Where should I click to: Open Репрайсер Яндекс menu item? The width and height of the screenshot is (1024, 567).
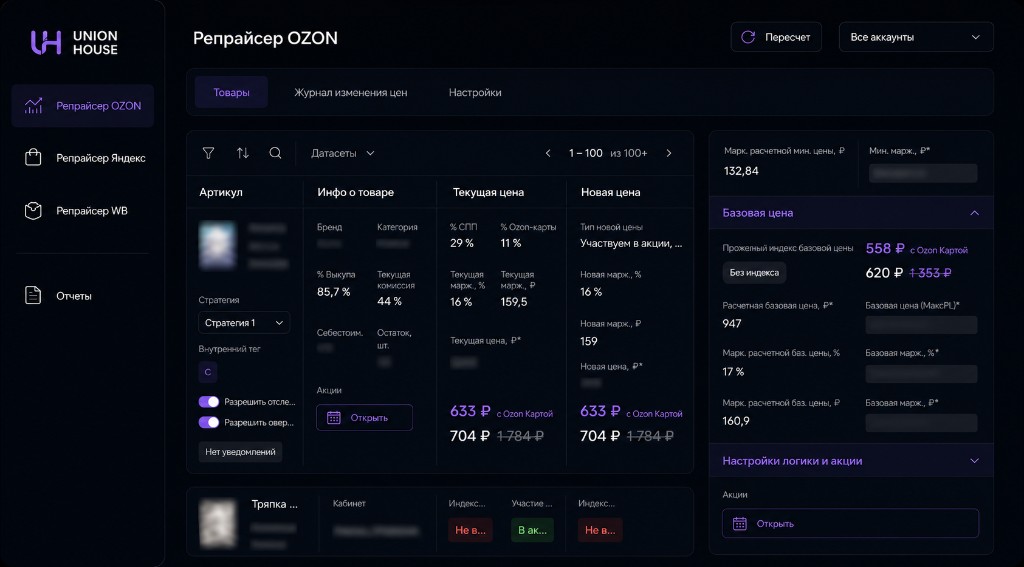click(83, 157)
